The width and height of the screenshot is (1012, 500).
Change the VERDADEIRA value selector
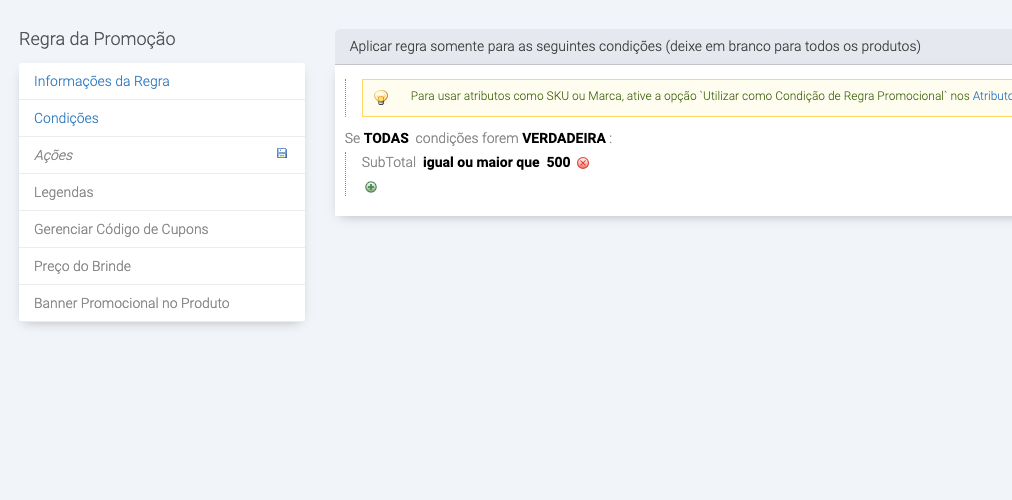(563, 138)
